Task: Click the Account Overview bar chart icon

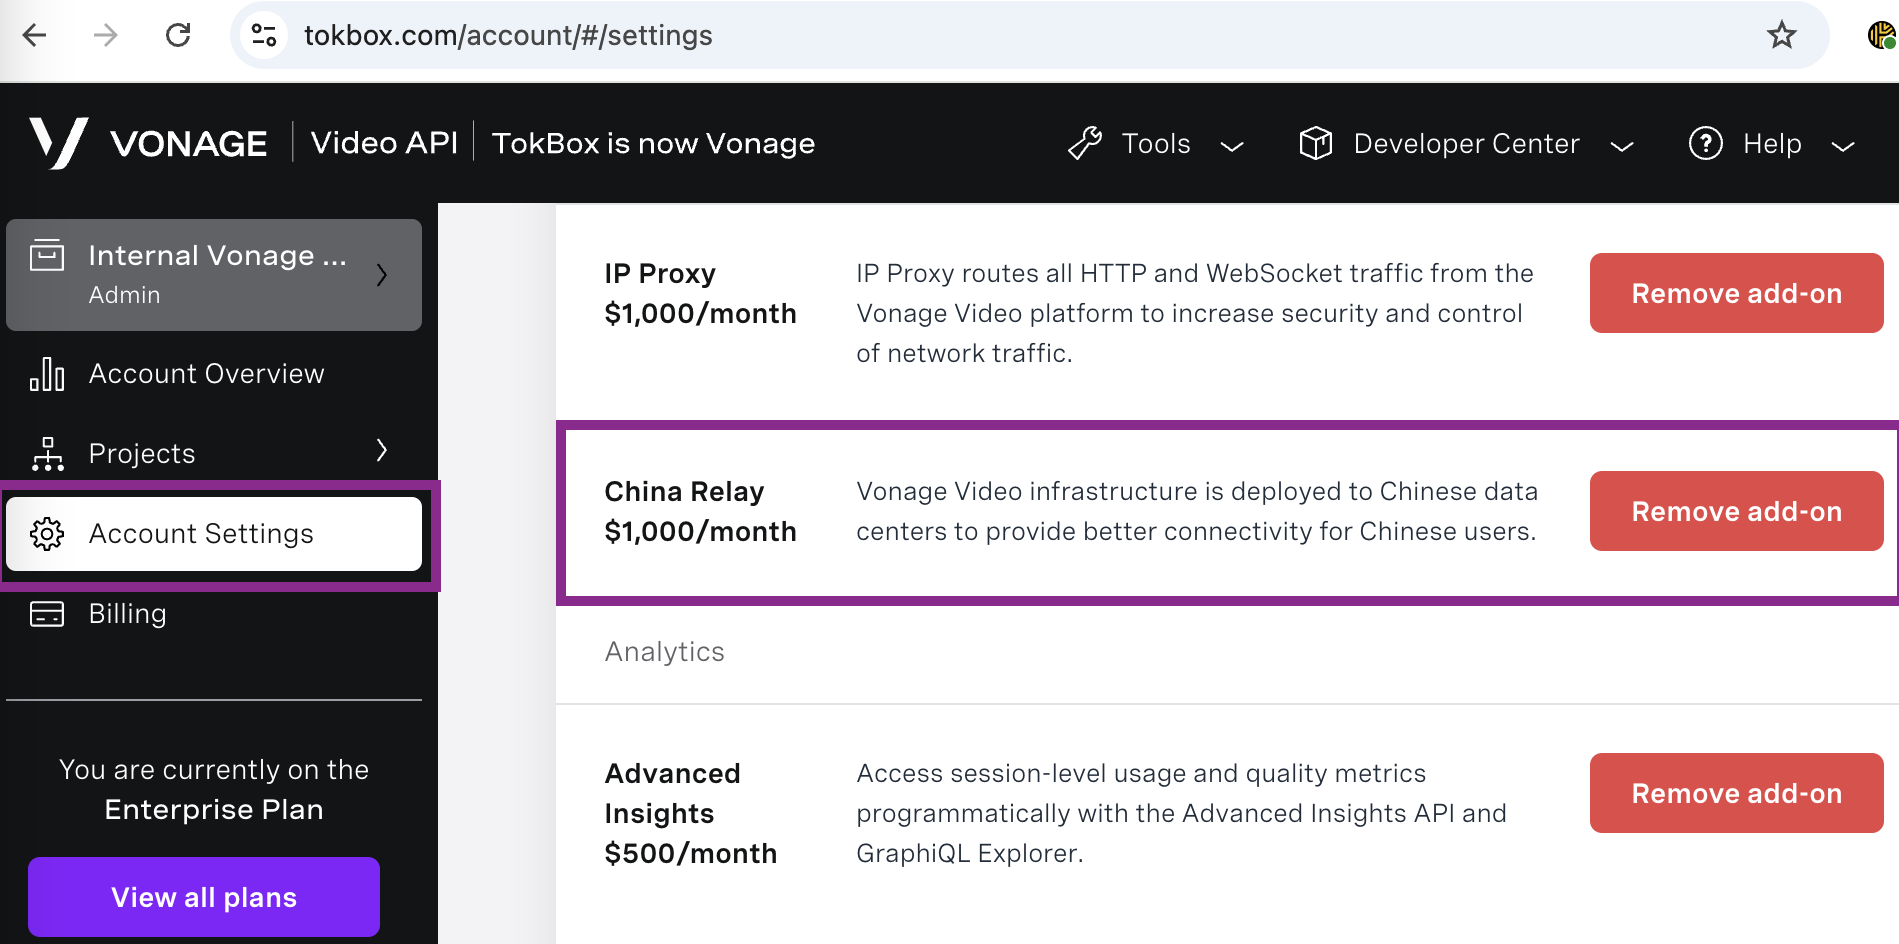Action: coord(47,374)
